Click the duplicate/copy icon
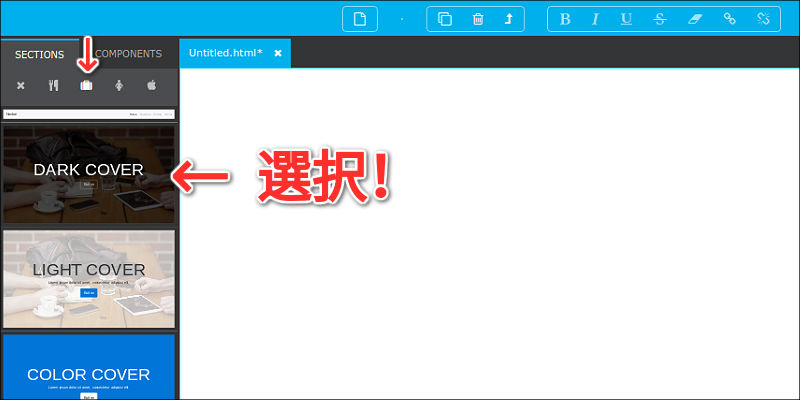This screenshot has width=800, height=400. click(x=445, y=19)
